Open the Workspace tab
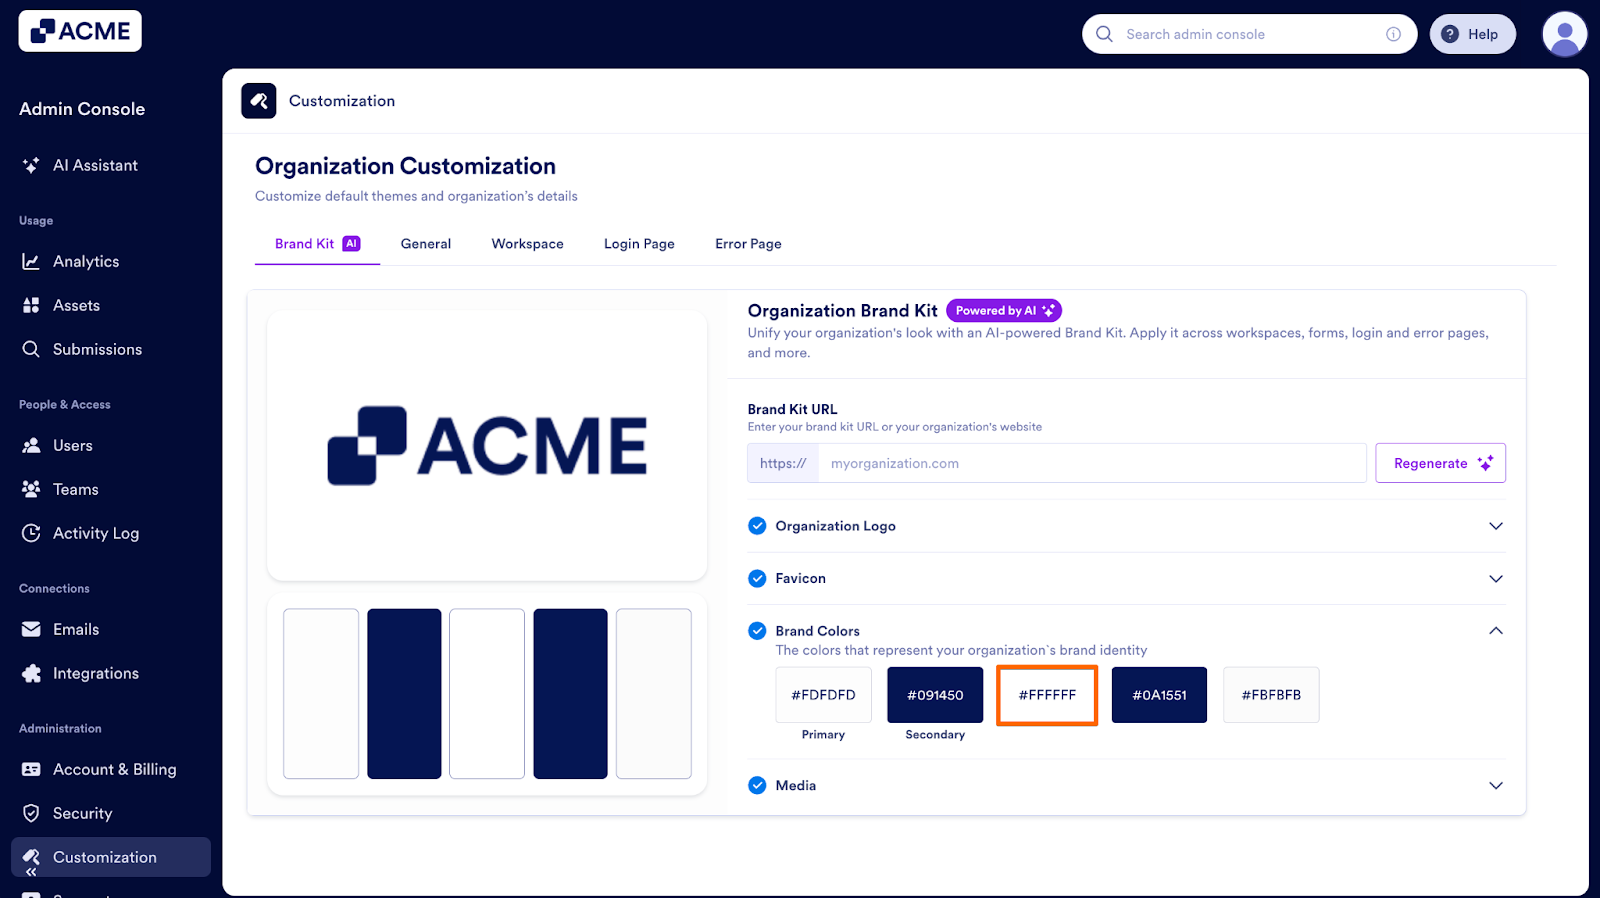Screen dimensions: 1600x898 pos(527,244)
